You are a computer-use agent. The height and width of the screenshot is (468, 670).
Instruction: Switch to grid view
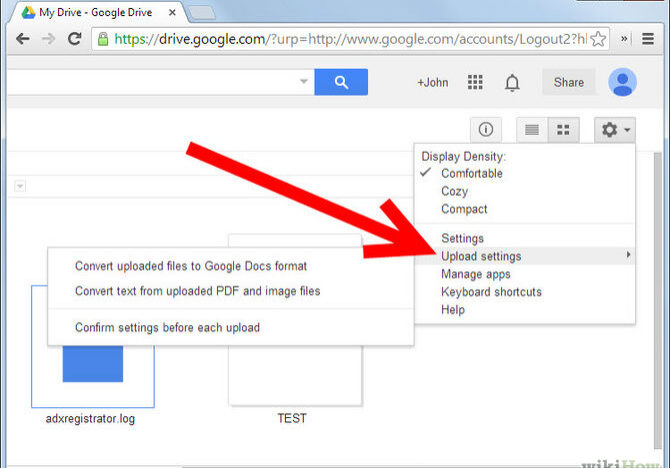(564, 130)
